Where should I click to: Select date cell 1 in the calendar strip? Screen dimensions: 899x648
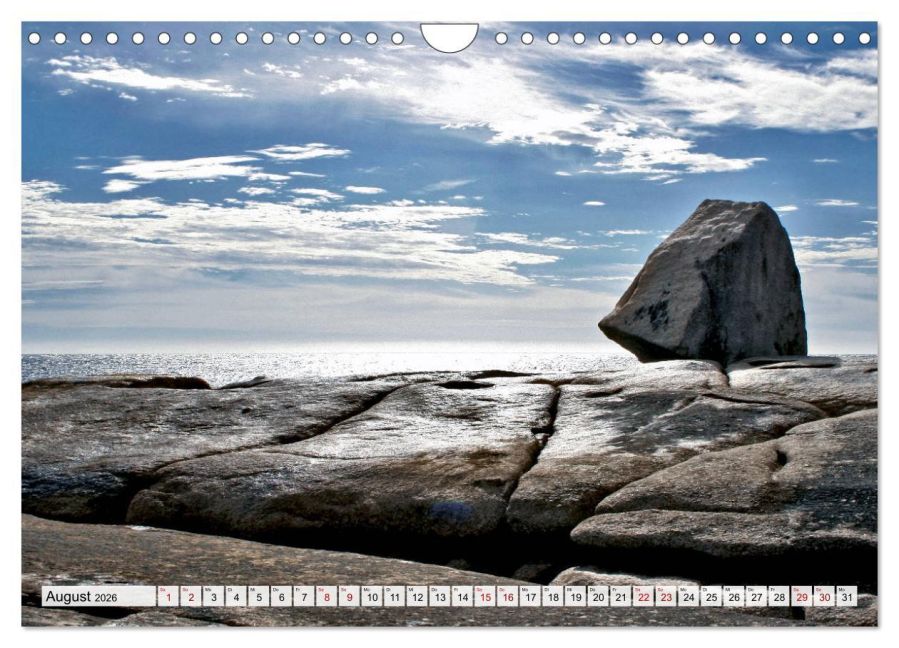coord(168,596)
